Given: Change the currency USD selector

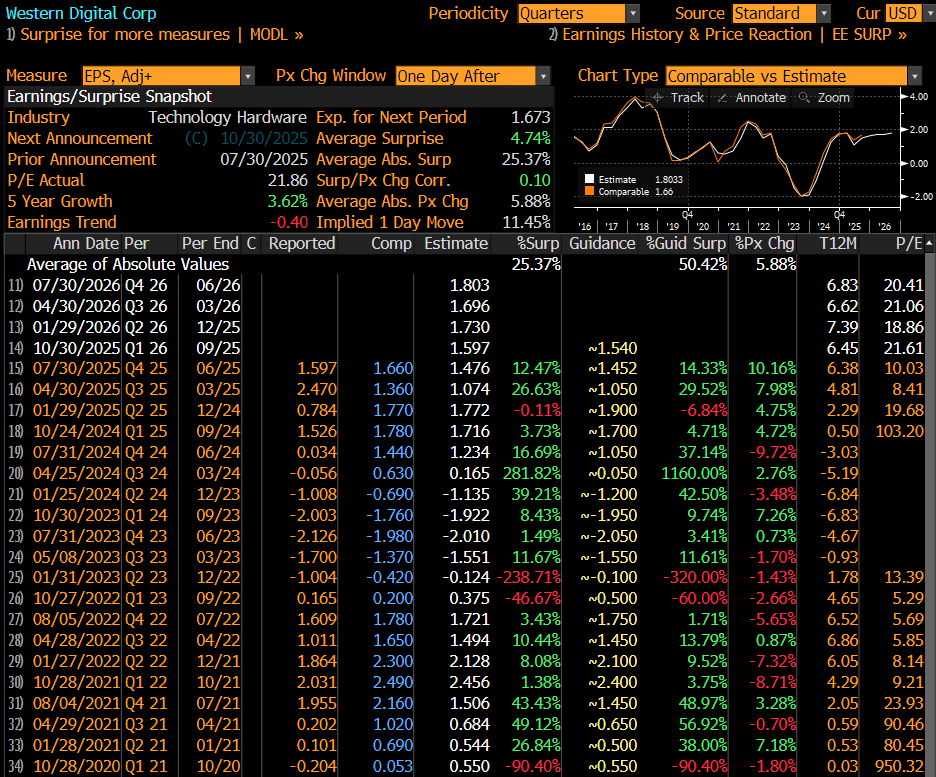Looking at the screenshot, I should click(x=904, y=13).
